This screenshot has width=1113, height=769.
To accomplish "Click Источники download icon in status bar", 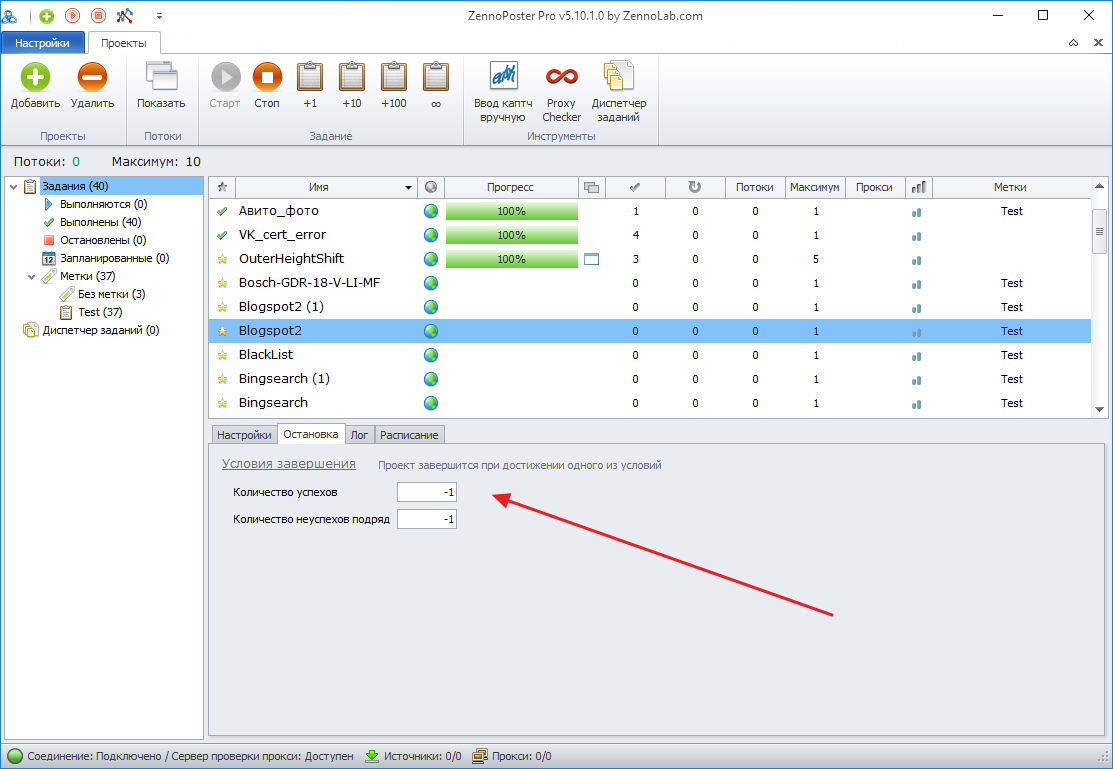I will 372,756.
